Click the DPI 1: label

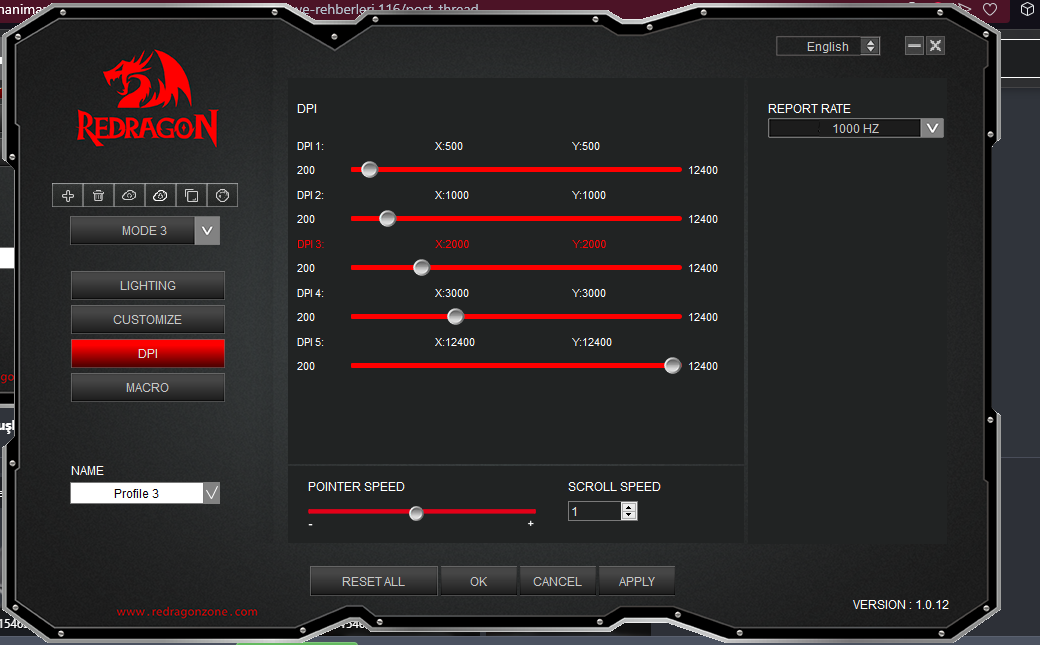pyautogui.click(x=310, y=146)
